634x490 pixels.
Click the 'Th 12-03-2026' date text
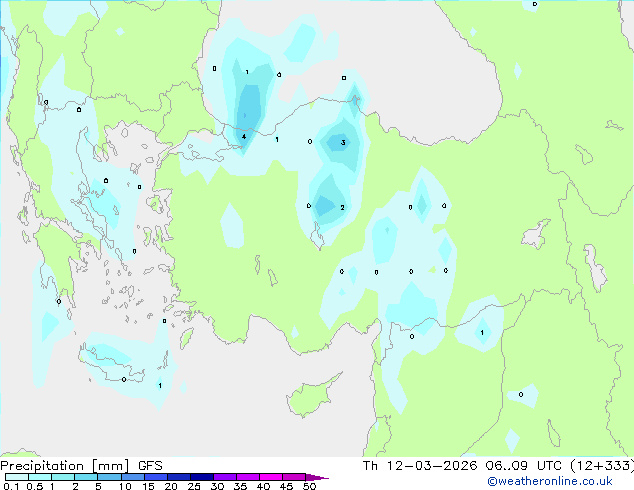point(420,466)
